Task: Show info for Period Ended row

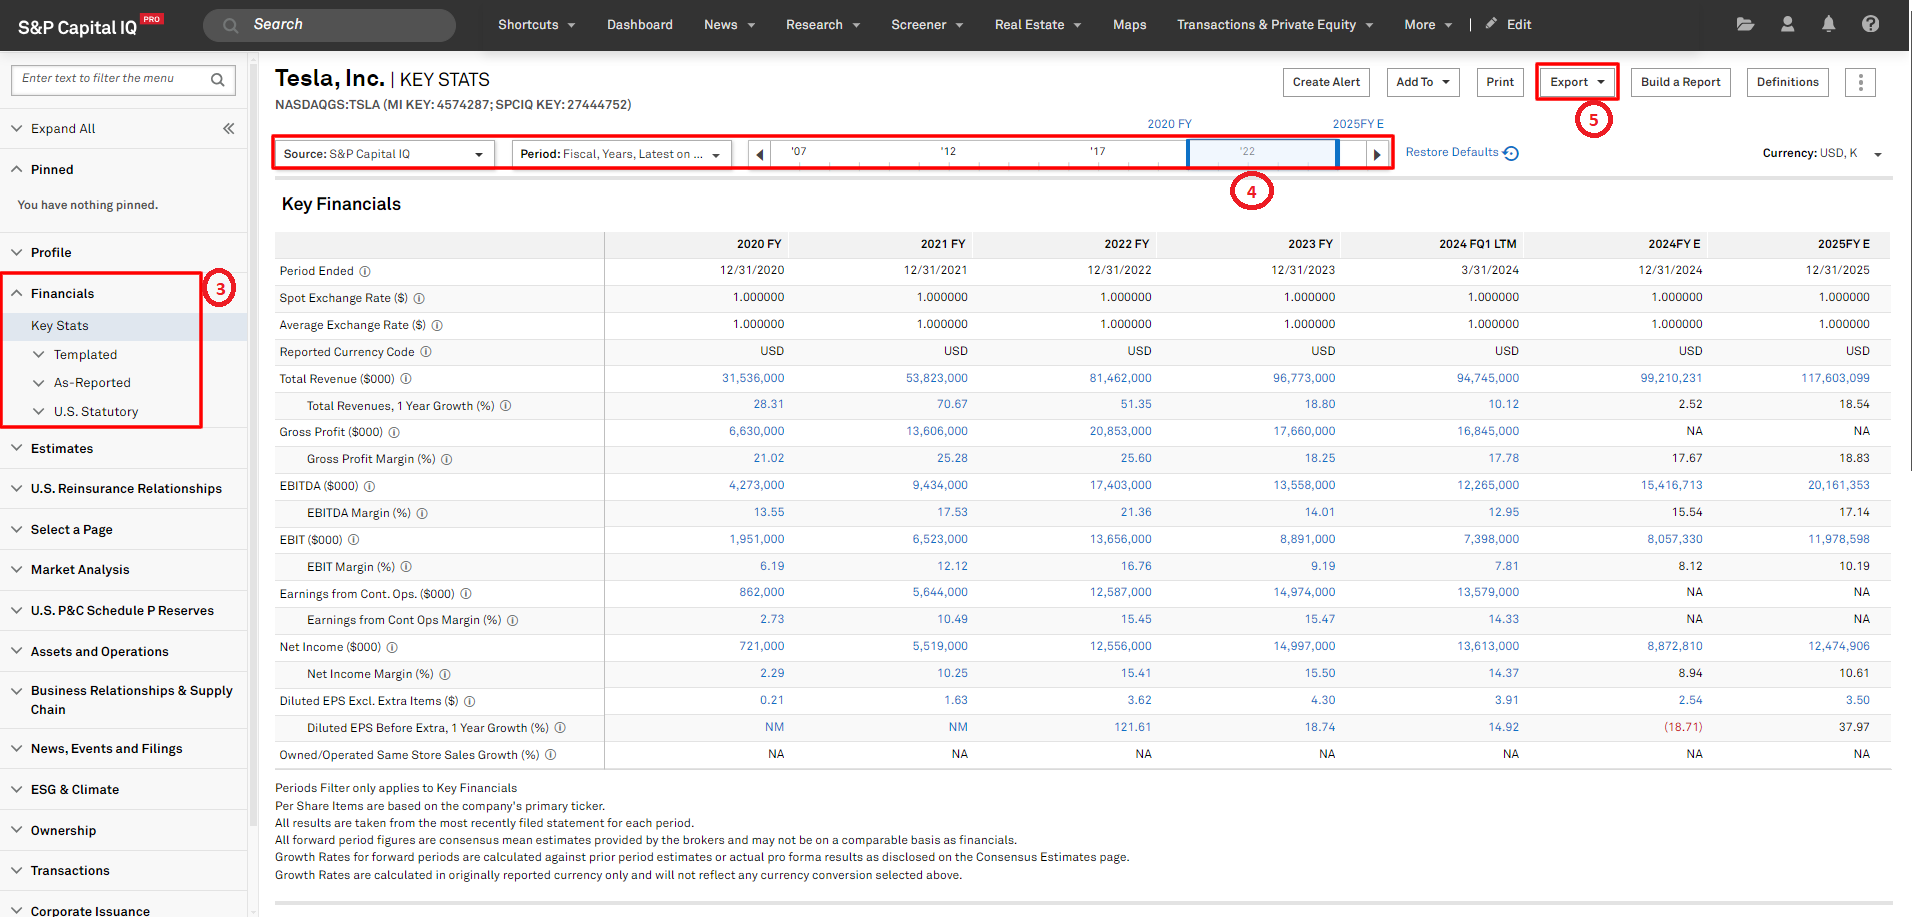Action: [365, 271]
